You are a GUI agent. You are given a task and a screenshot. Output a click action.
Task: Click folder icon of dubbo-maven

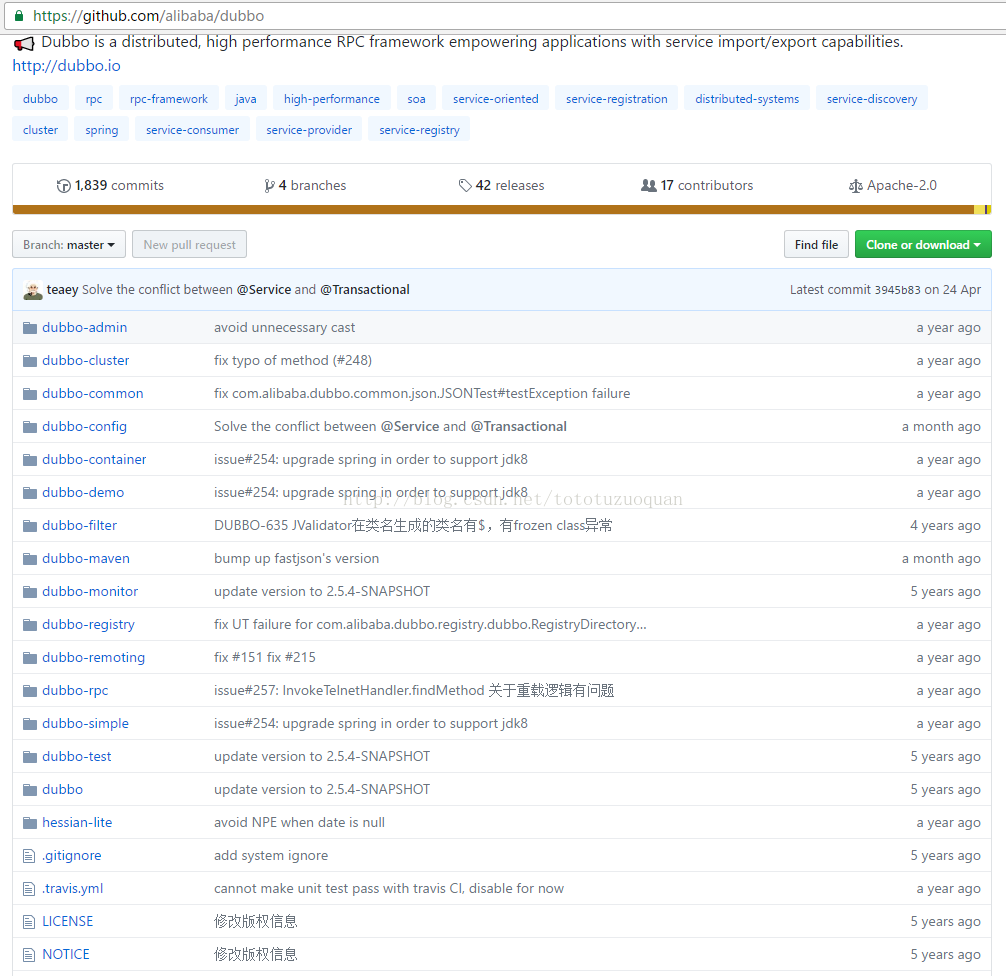[30, 559]
